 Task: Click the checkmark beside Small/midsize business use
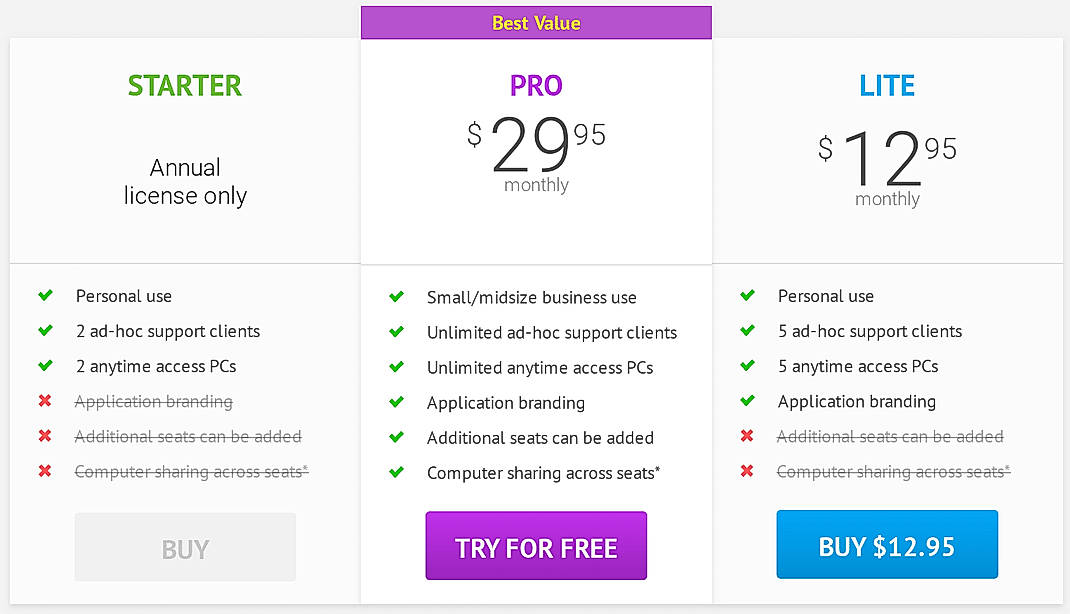(x=396, y=296)
